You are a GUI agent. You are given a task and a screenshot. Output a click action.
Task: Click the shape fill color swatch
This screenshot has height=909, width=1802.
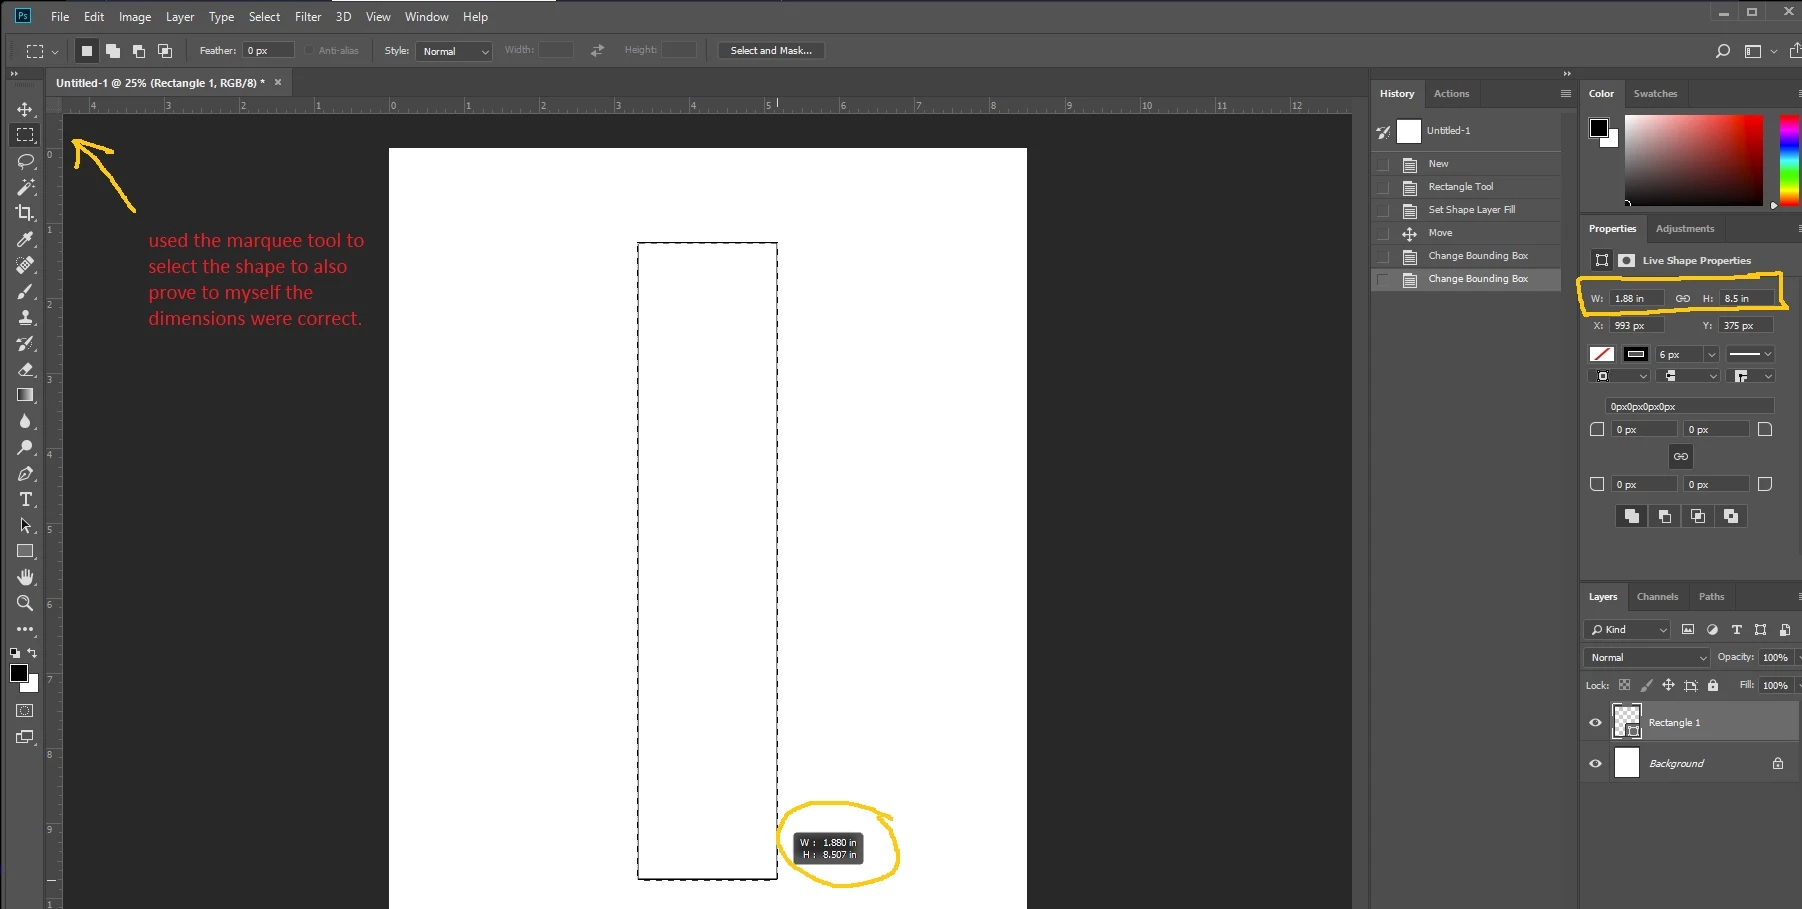click(x=1601, y=354)
